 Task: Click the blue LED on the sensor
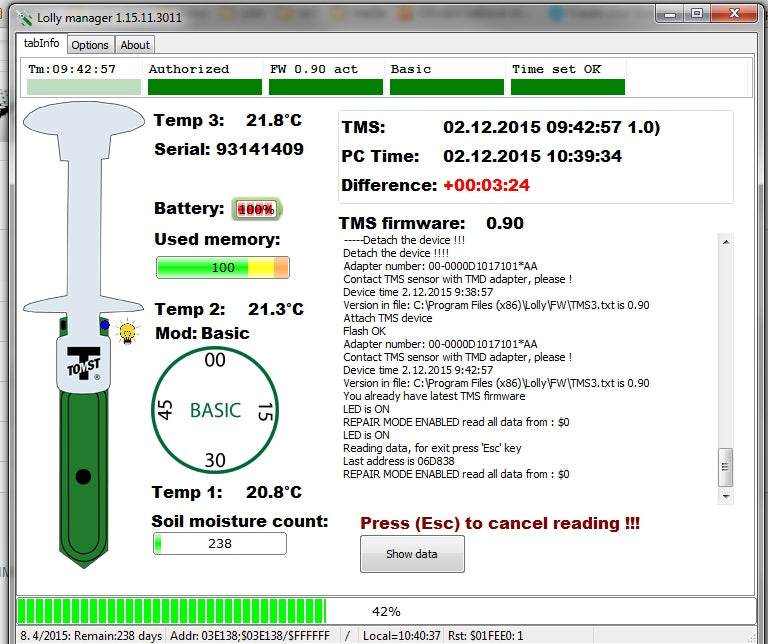click(103, 325)
